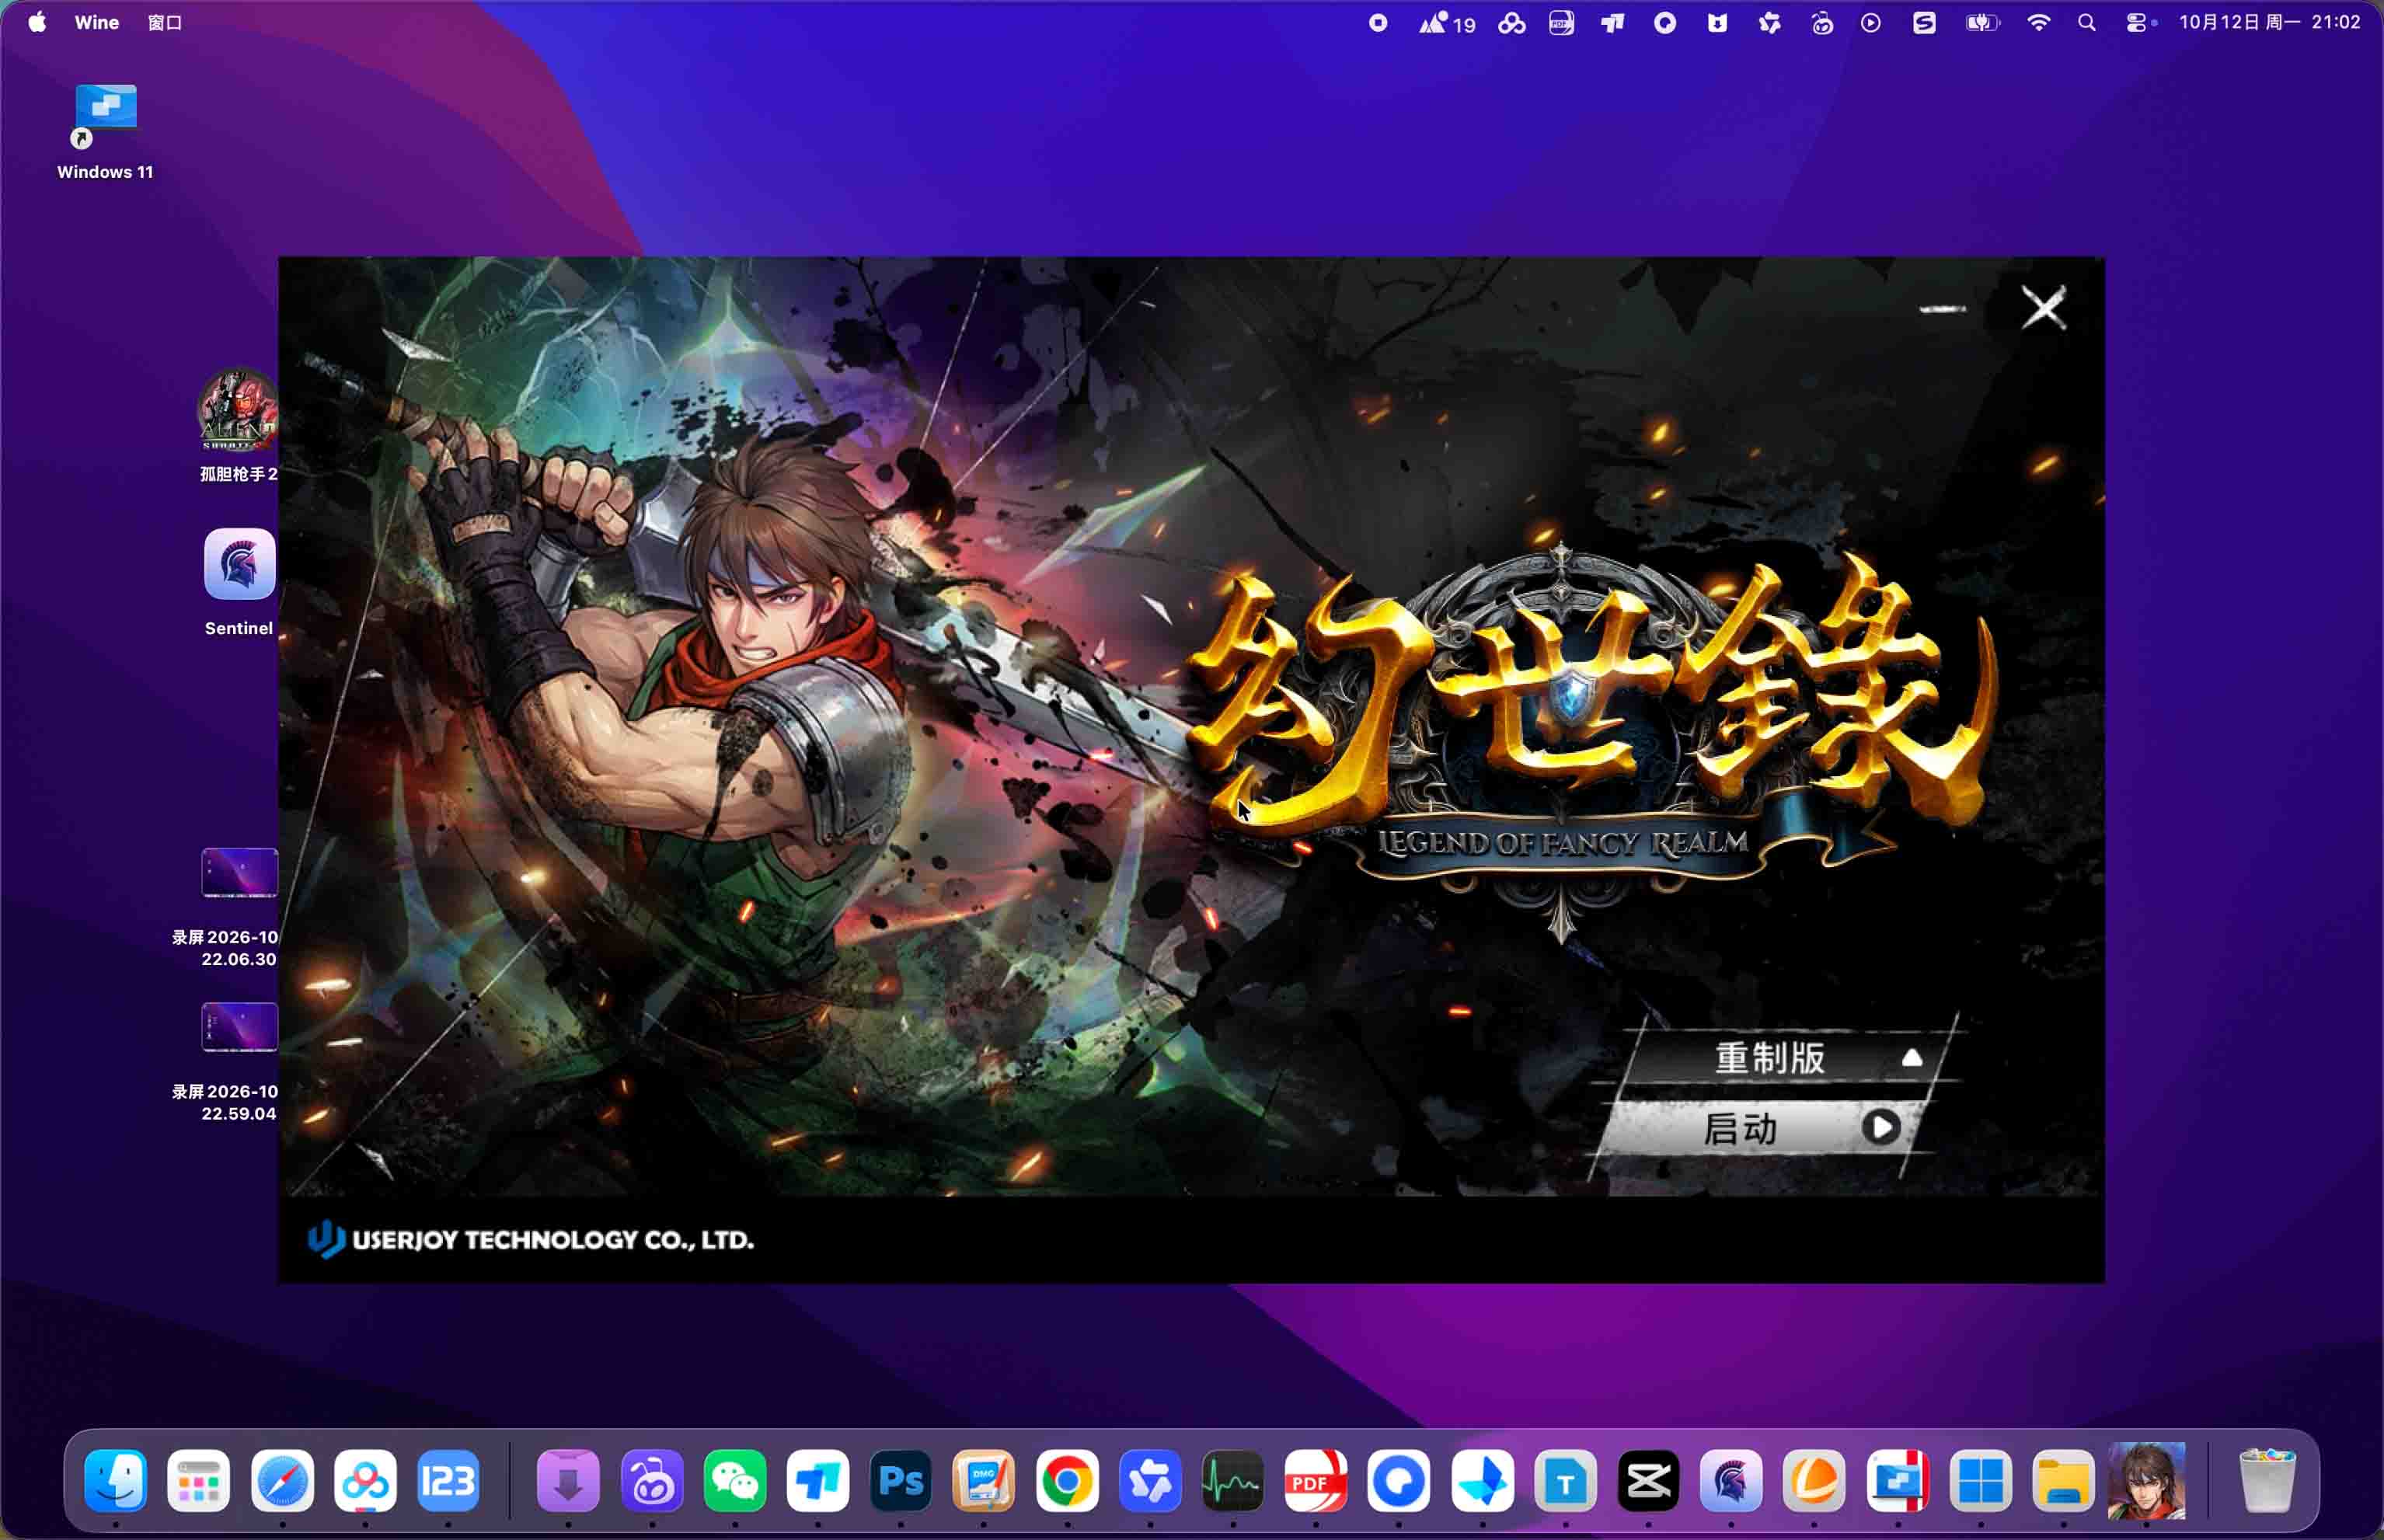This screenshot has height=1540, width=2384.
Task: Select screen recording thumbnail 22.06.30
Action: coord(239,873)
